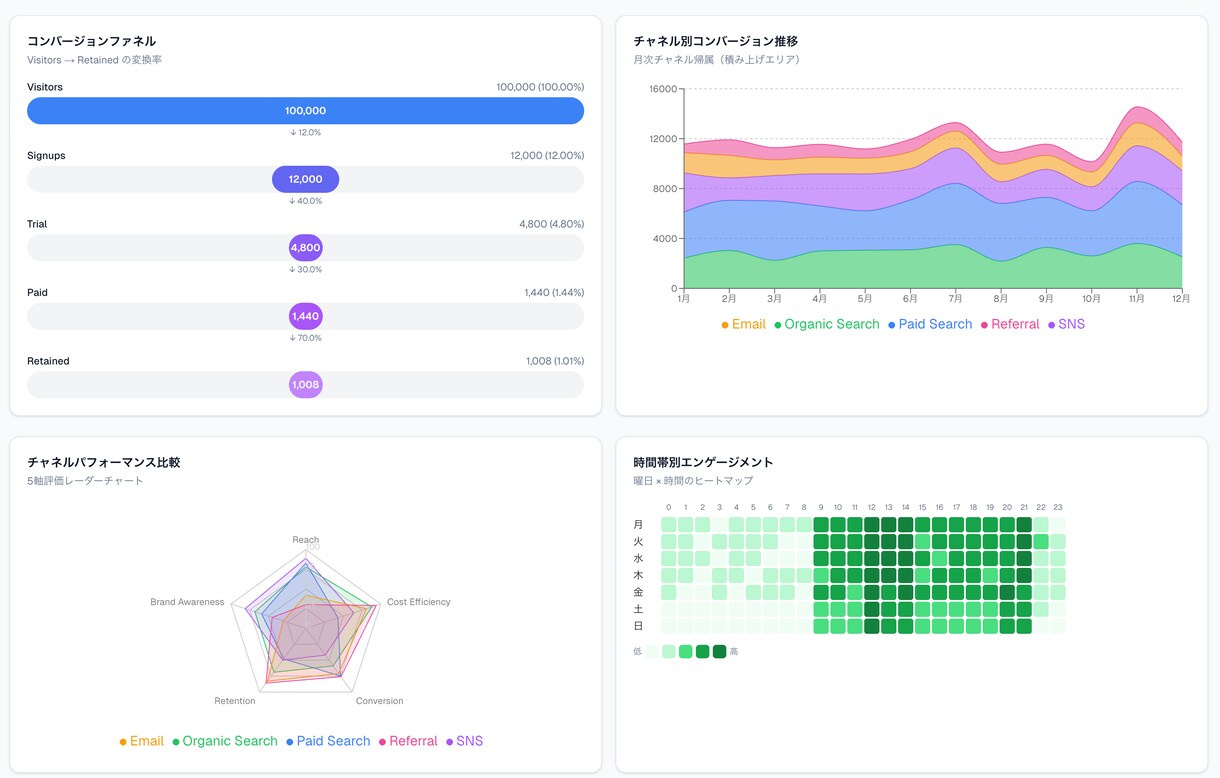The image size is (1220, 778).
Task: Click the 高 label in heatmap legend
Action: pos(734,651)
